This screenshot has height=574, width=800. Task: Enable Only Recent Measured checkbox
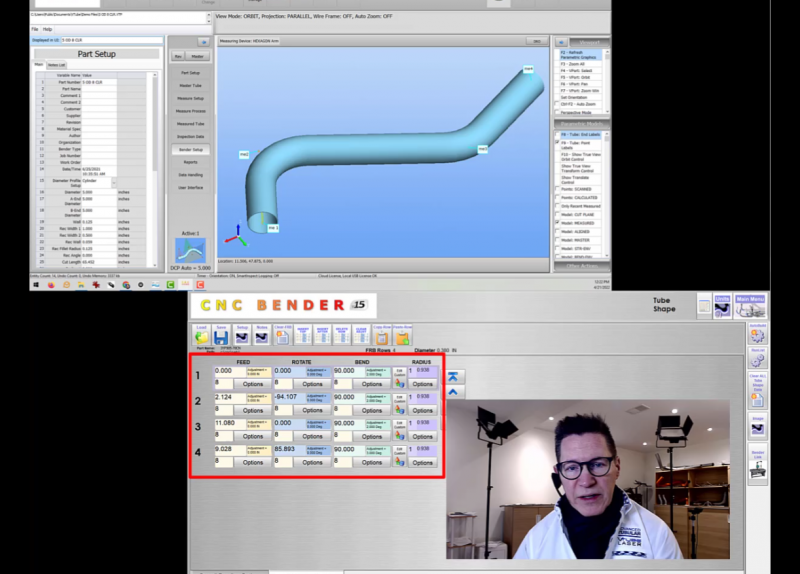coord(558,206)
